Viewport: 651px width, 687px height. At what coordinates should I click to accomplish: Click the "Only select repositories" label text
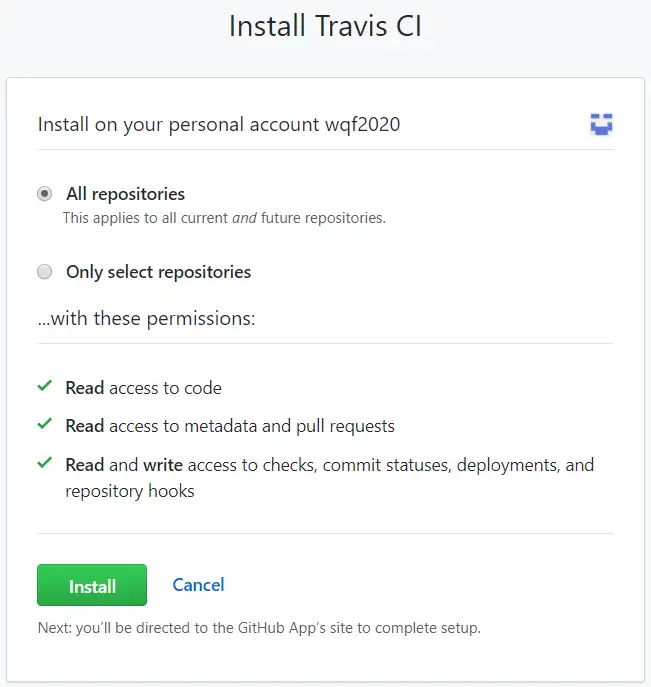tap(158, 272)
